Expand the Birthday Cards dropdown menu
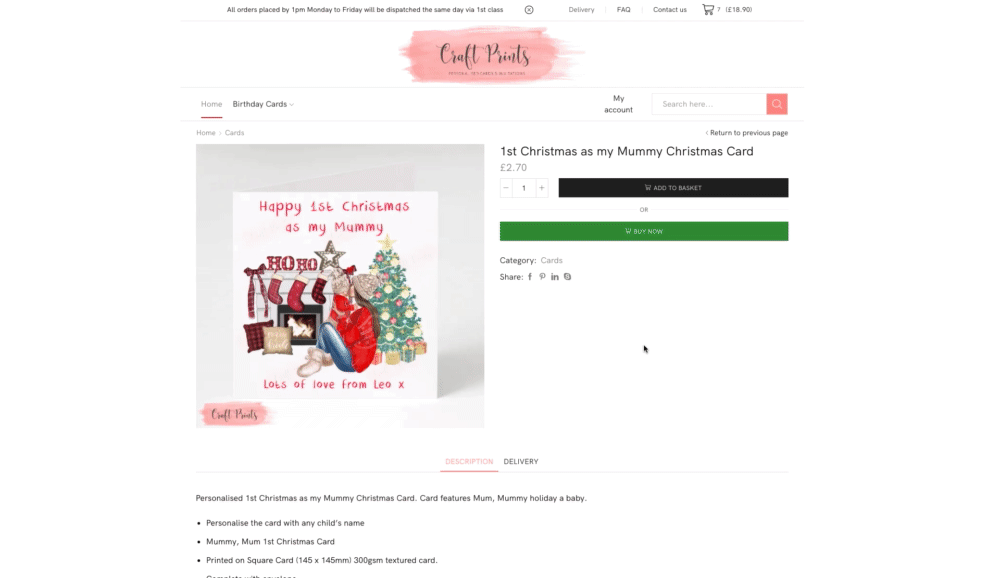The image size is (1000, 578). [x=263, y=104]
